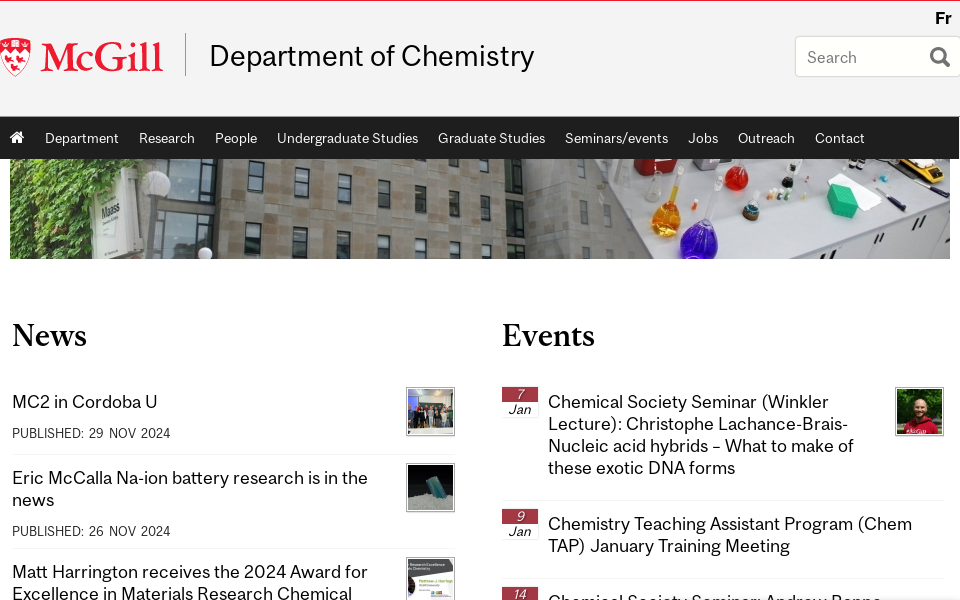
Task: Click the speaker photo thumbnail for Winkler Lecture
Action: 919,411
